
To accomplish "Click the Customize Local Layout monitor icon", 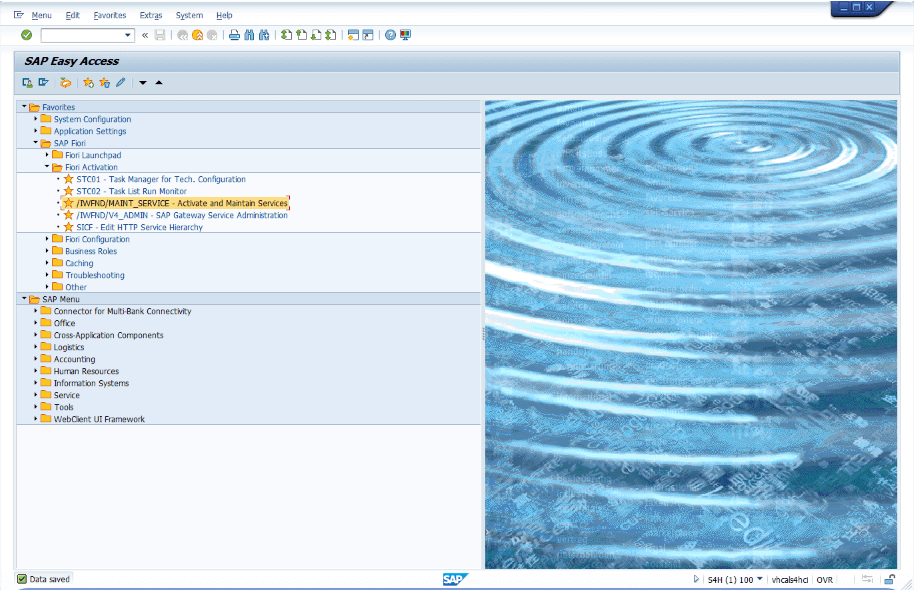I will click(x=405, y=35).
